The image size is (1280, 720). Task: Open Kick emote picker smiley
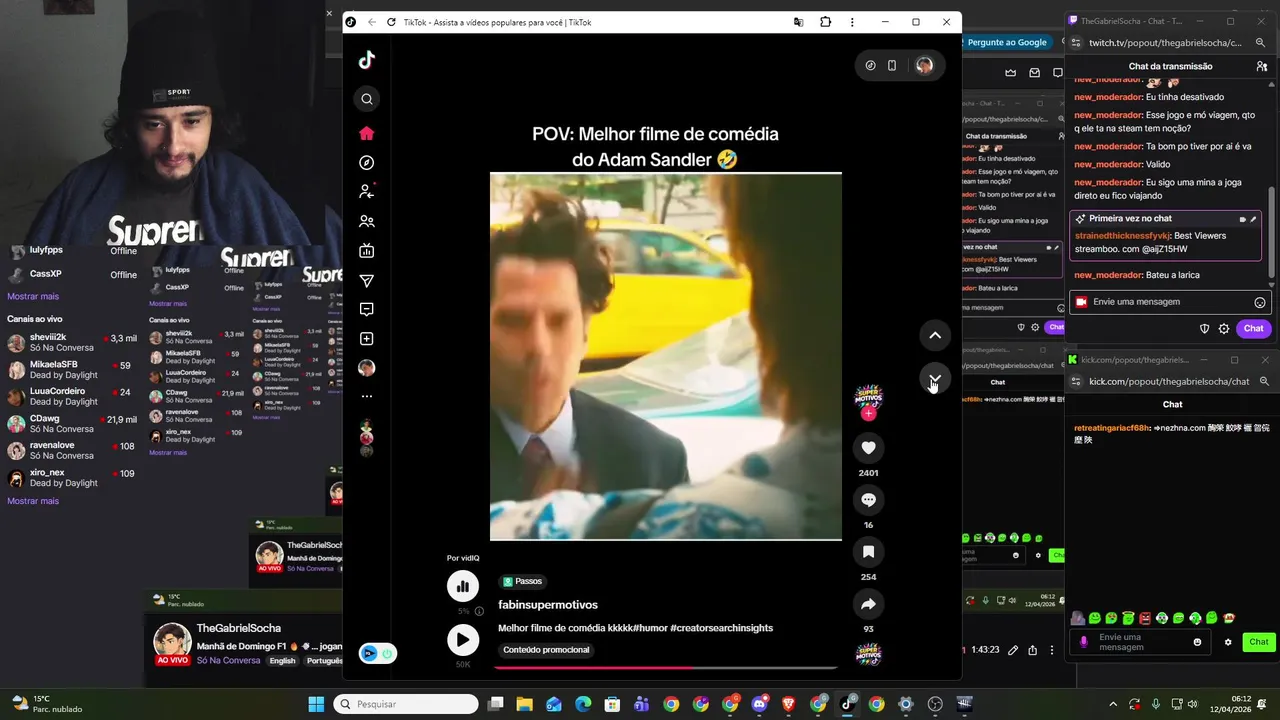tap(1197, 642)
